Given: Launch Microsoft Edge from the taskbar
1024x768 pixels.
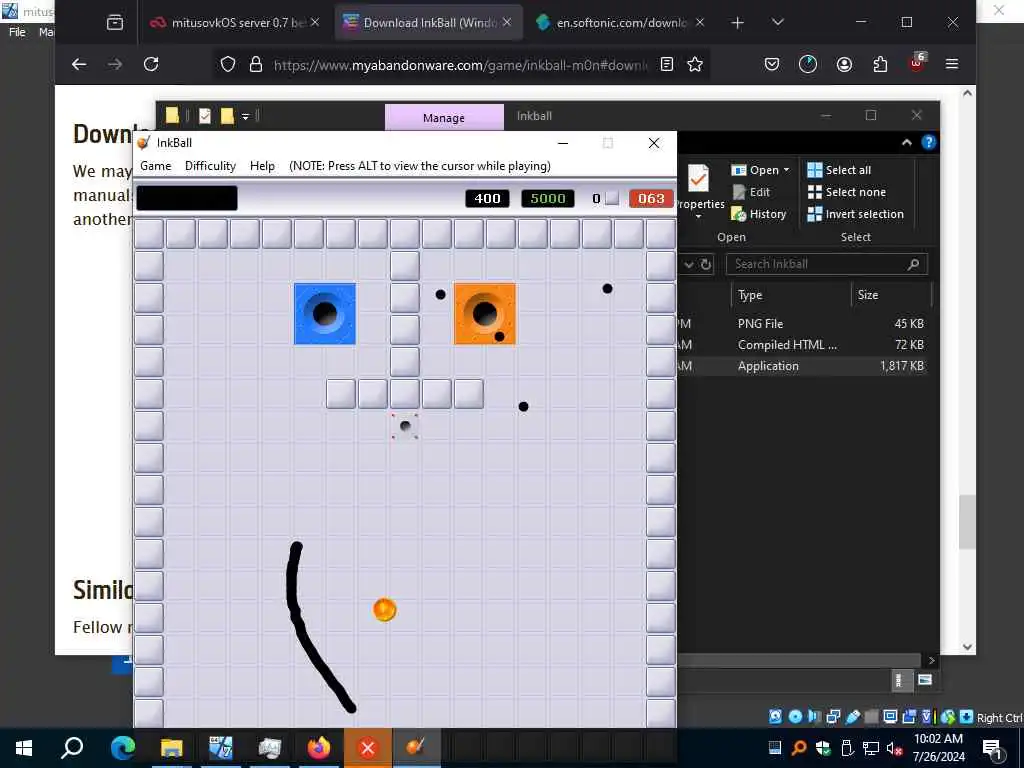Looking at the screenshot, I should pos(123,748).
